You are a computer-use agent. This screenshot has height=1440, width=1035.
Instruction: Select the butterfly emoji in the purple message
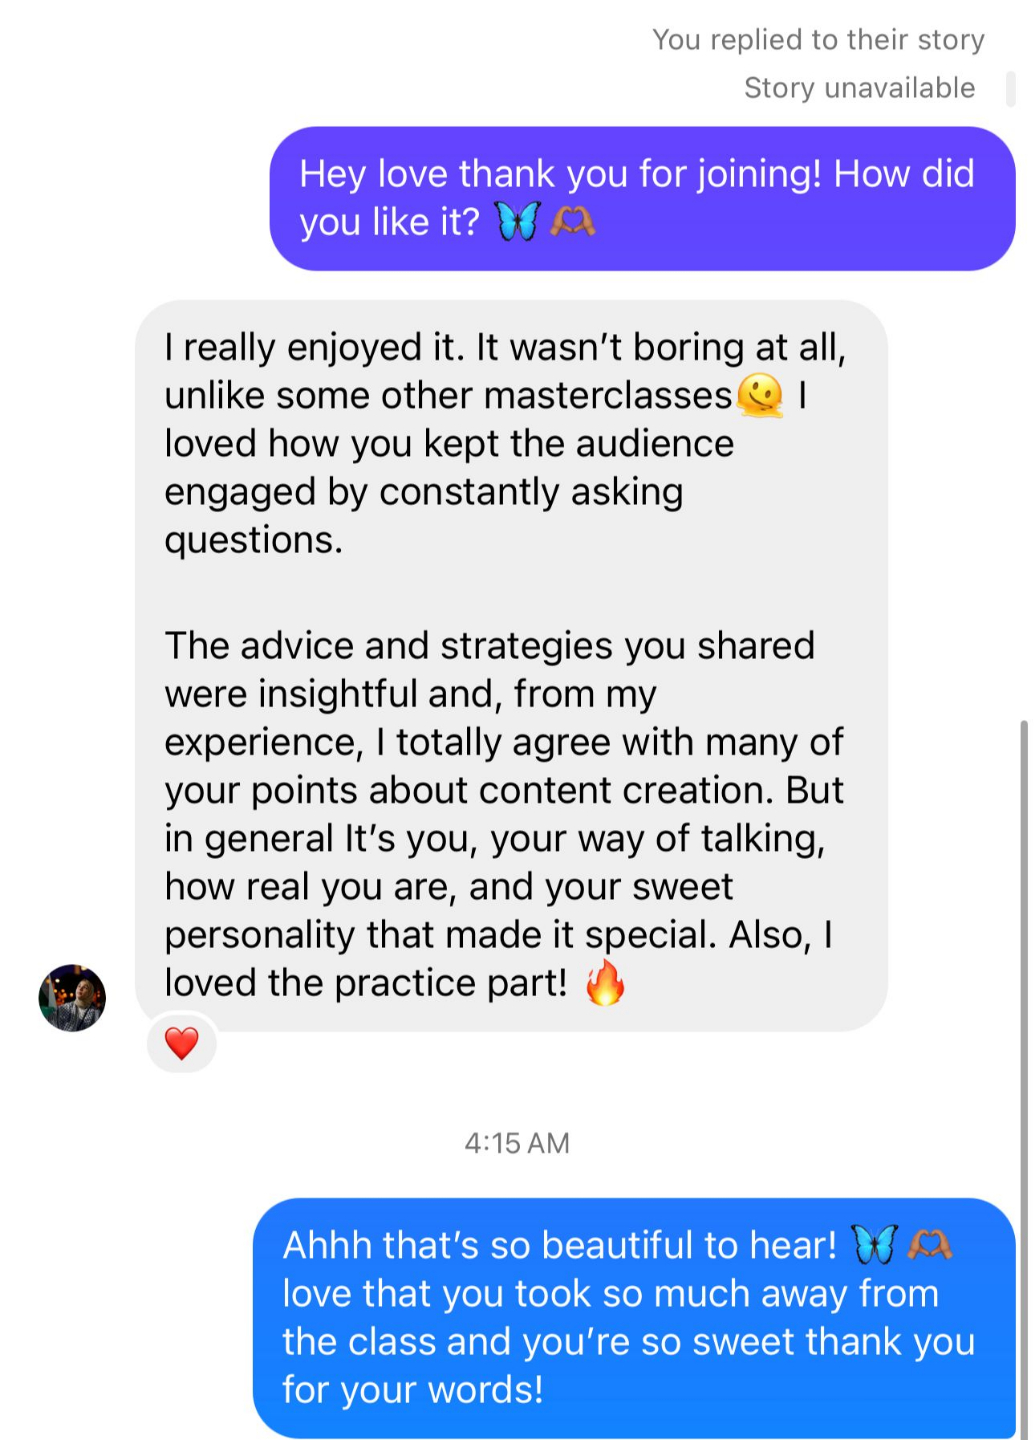point(518,221)
